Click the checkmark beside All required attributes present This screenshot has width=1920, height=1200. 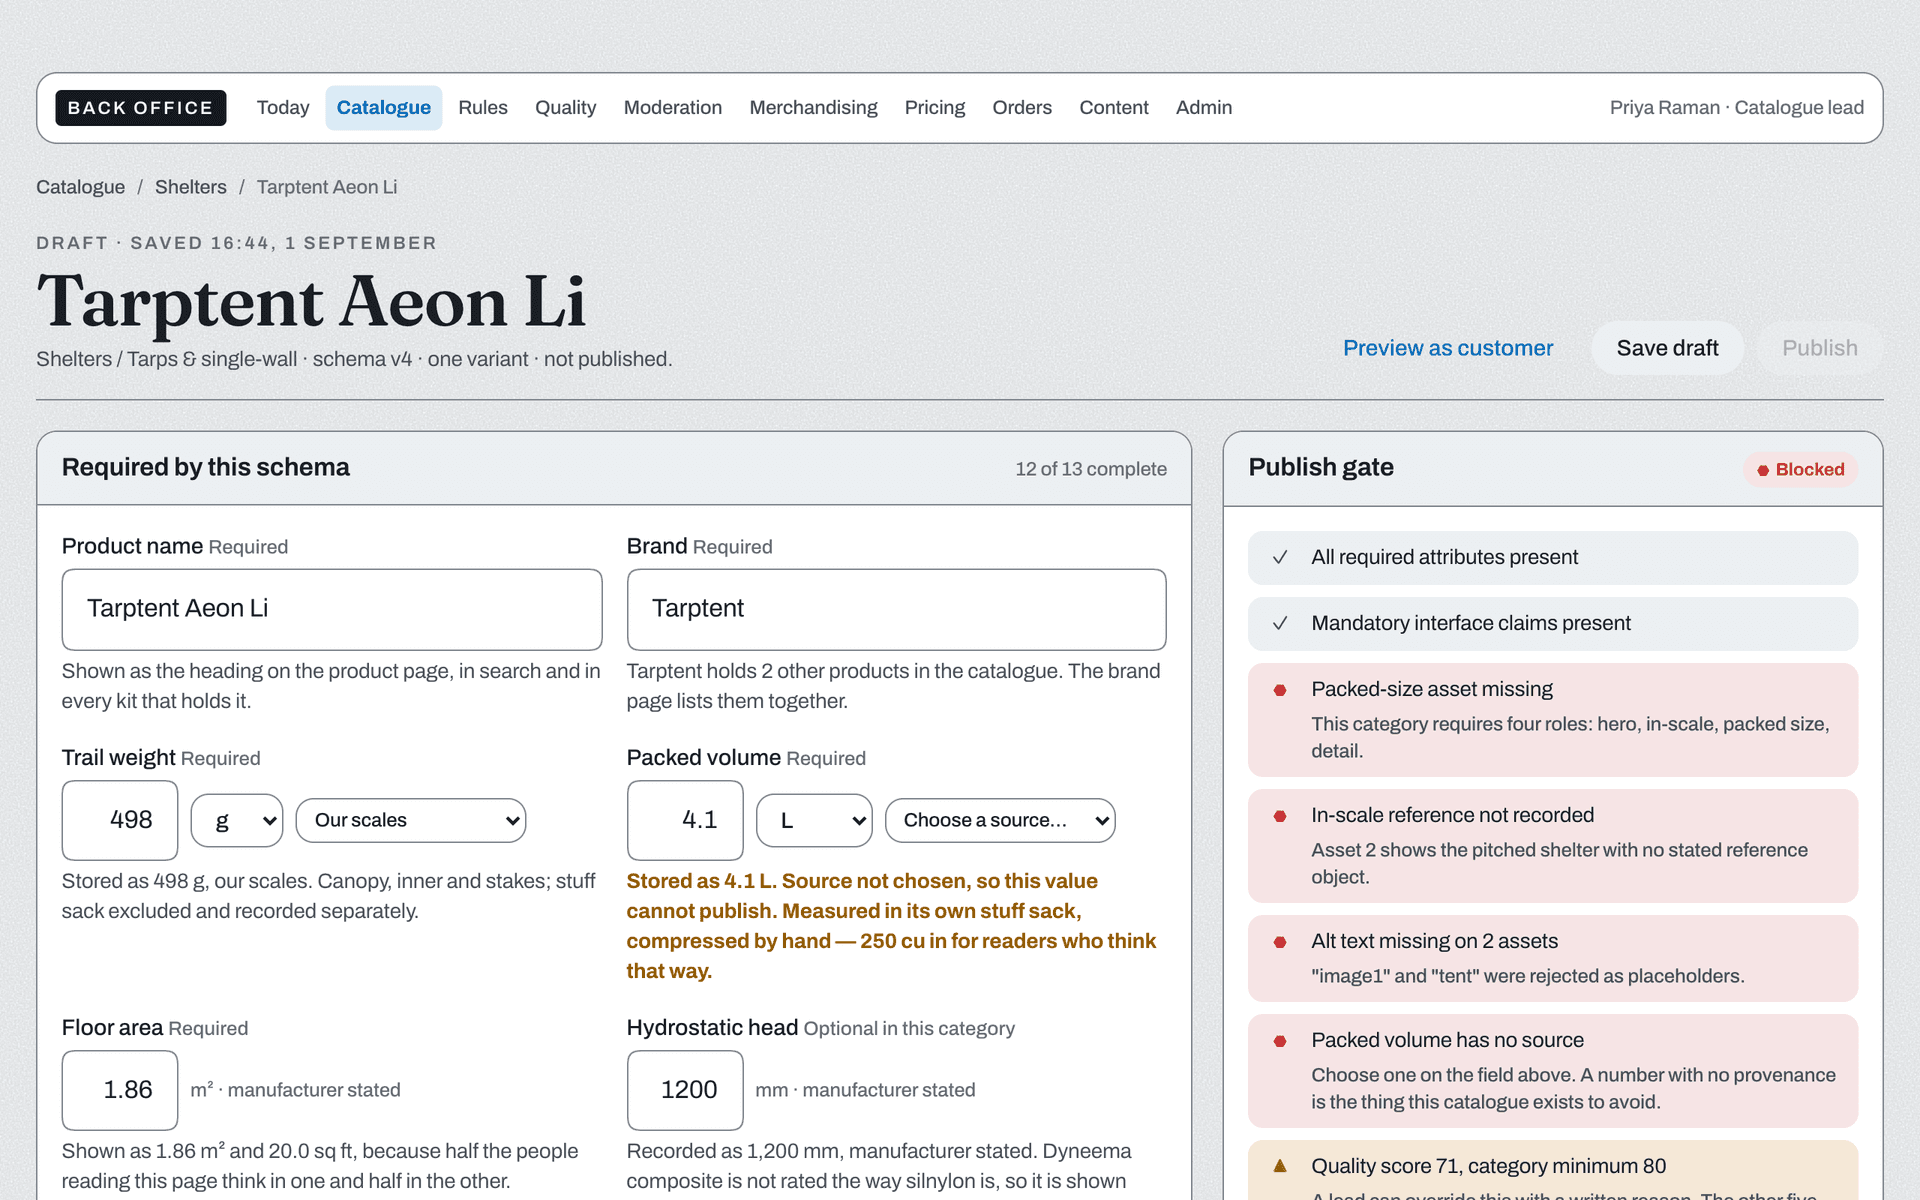[1279, 557]
